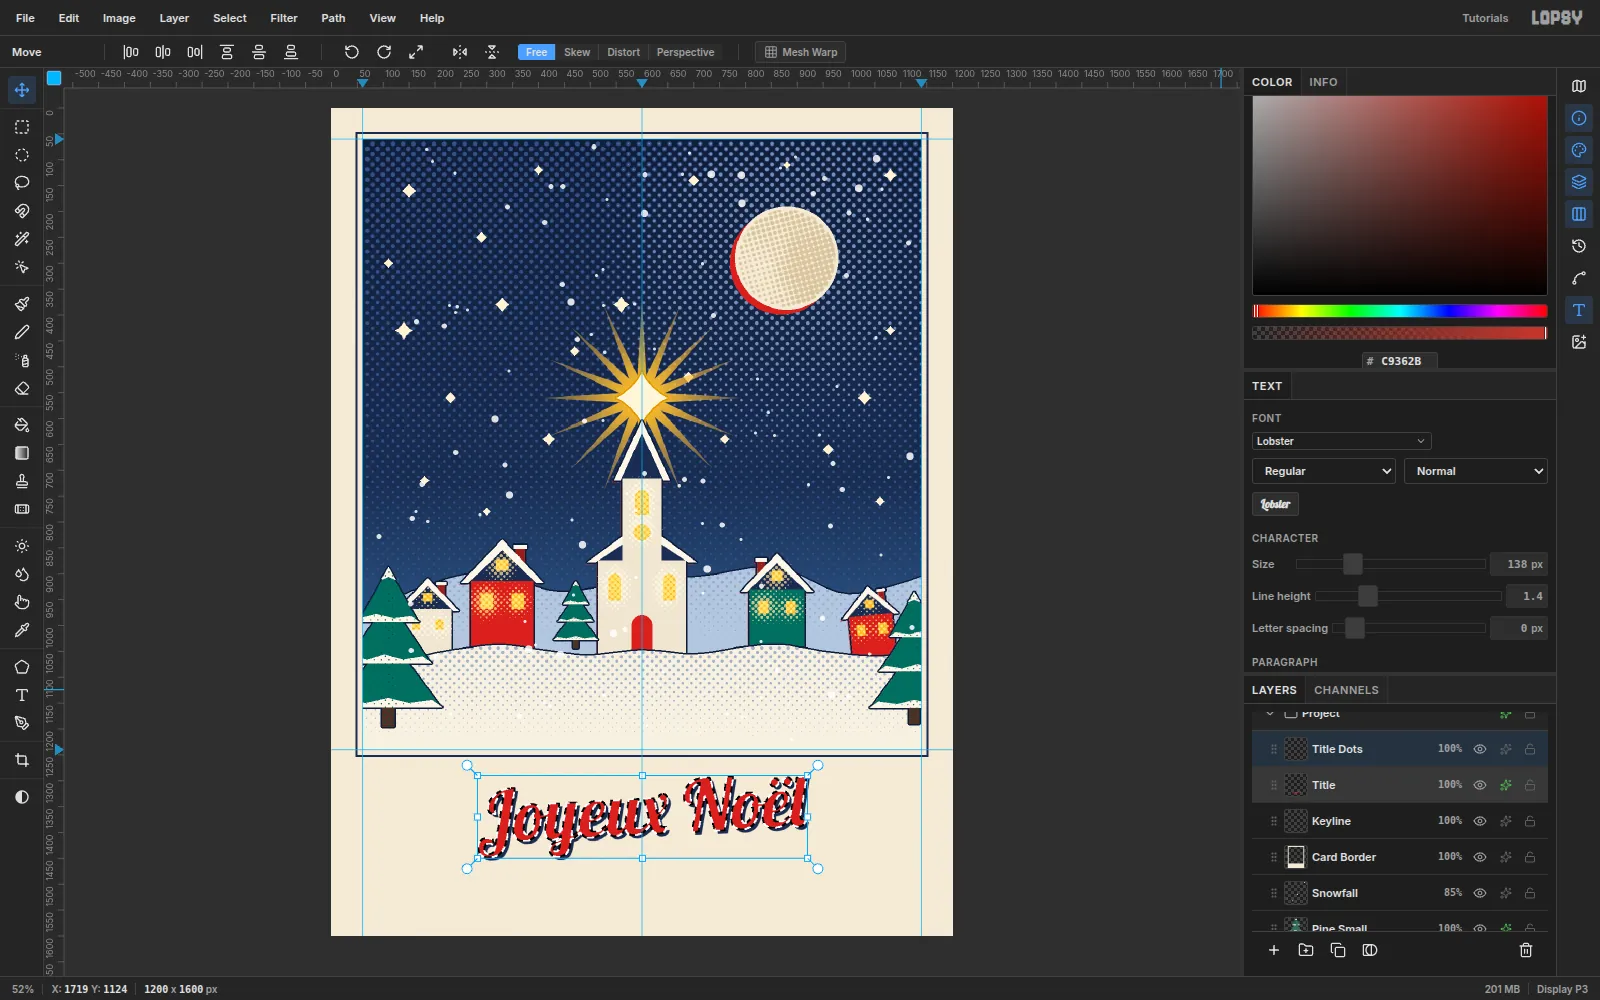Select the Pen path tool
The height and width of the screenshot is (1000, 1600).
click(x=22, y=723)
